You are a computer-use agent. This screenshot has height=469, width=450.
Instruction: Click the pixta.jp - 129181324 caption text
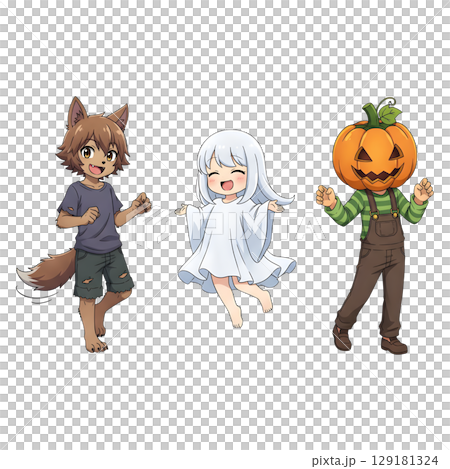375,461
